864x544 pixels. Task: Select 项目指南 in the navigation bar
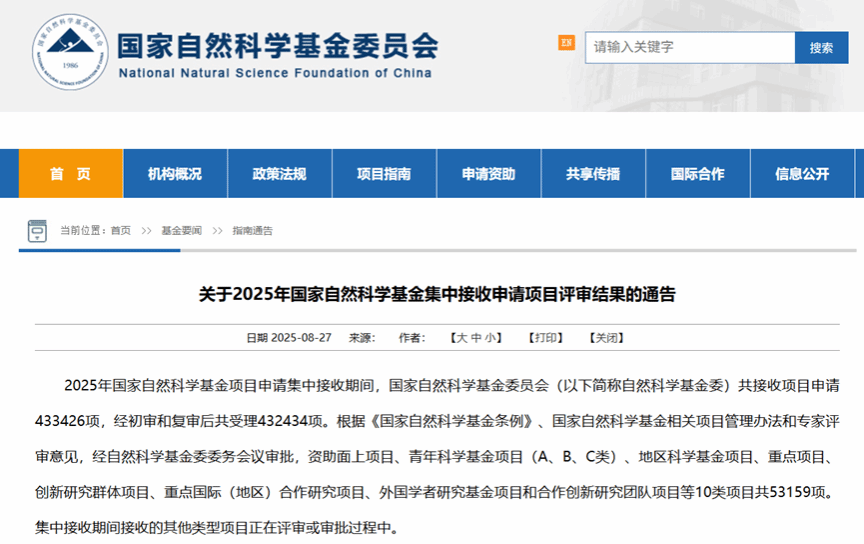click(384, 174)
